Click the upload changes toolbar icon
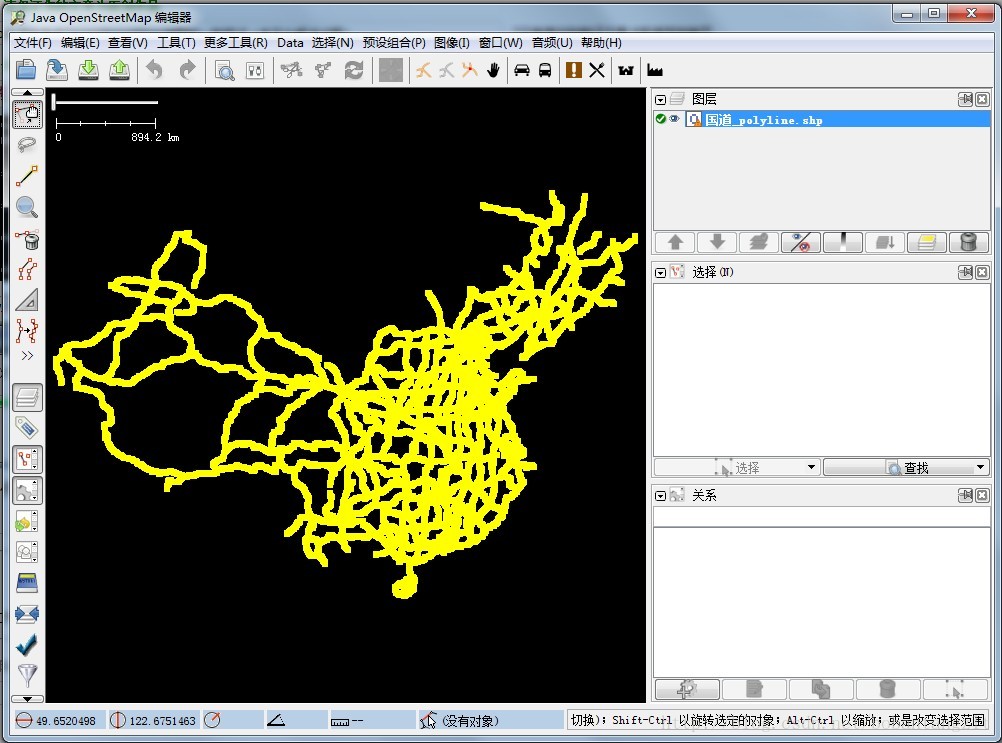Screen dimensions: 1002x743 click(x=120, y=70)
